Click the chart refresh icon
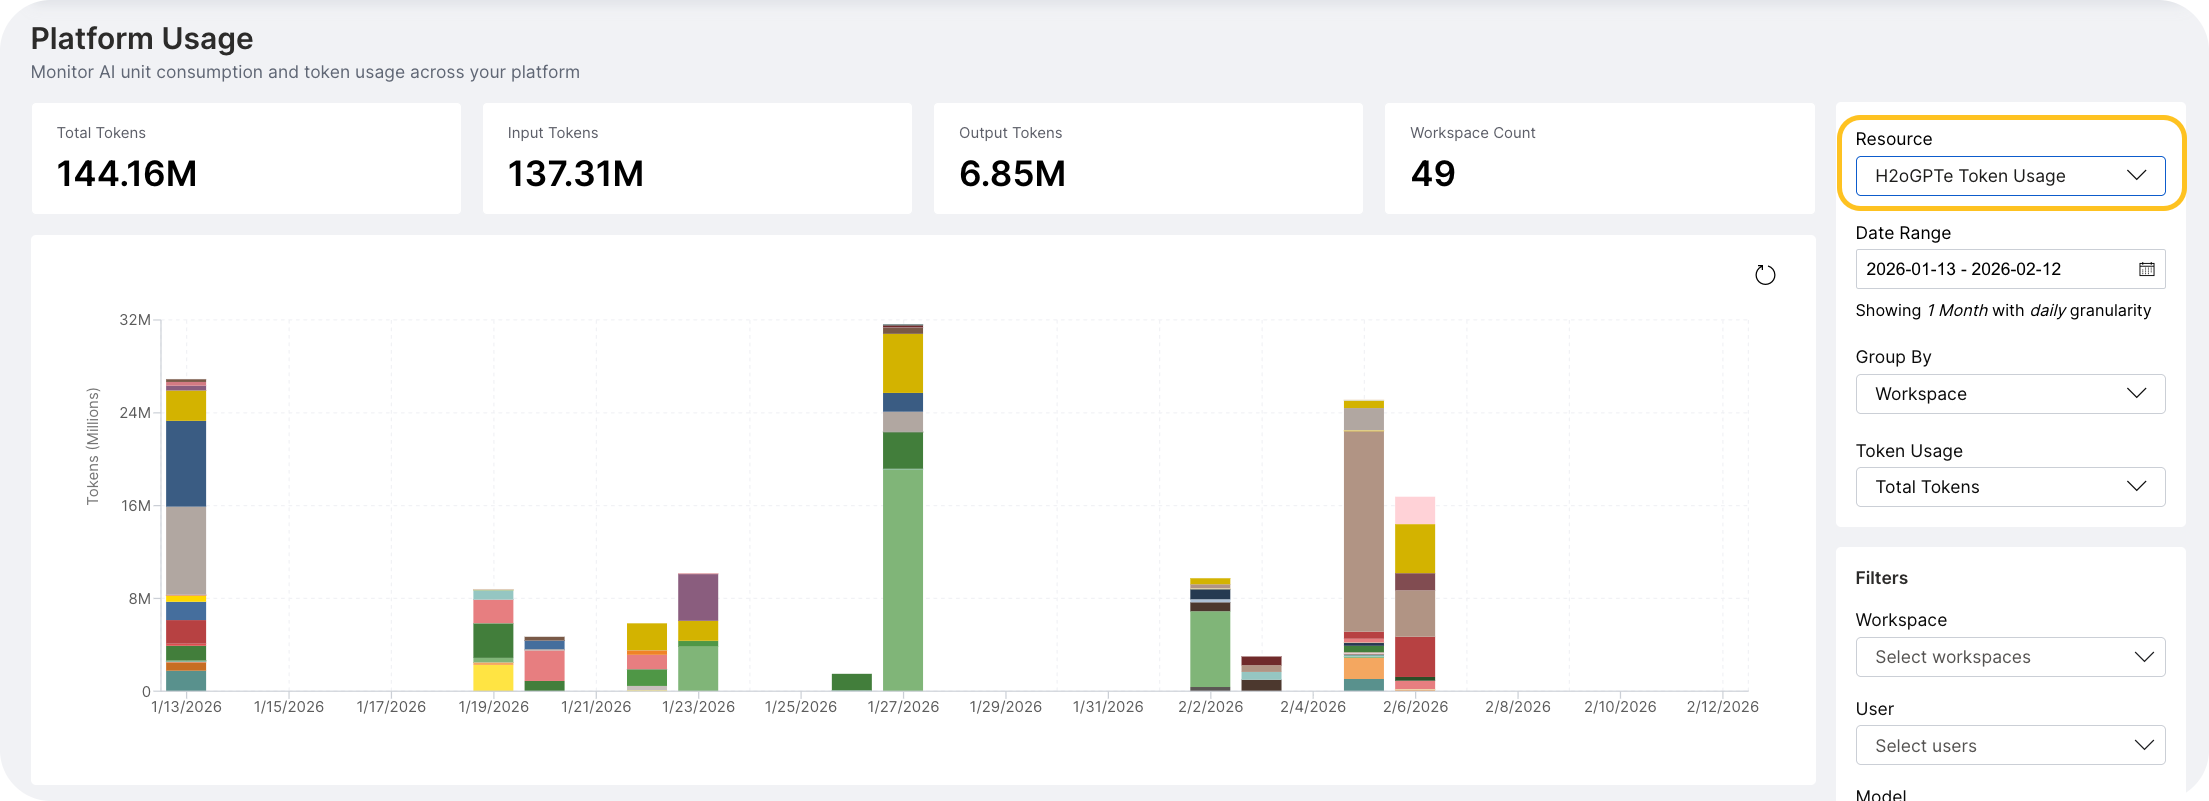Image resolution: width=2209 pixels, height=801 pixels. (1765, 275)
